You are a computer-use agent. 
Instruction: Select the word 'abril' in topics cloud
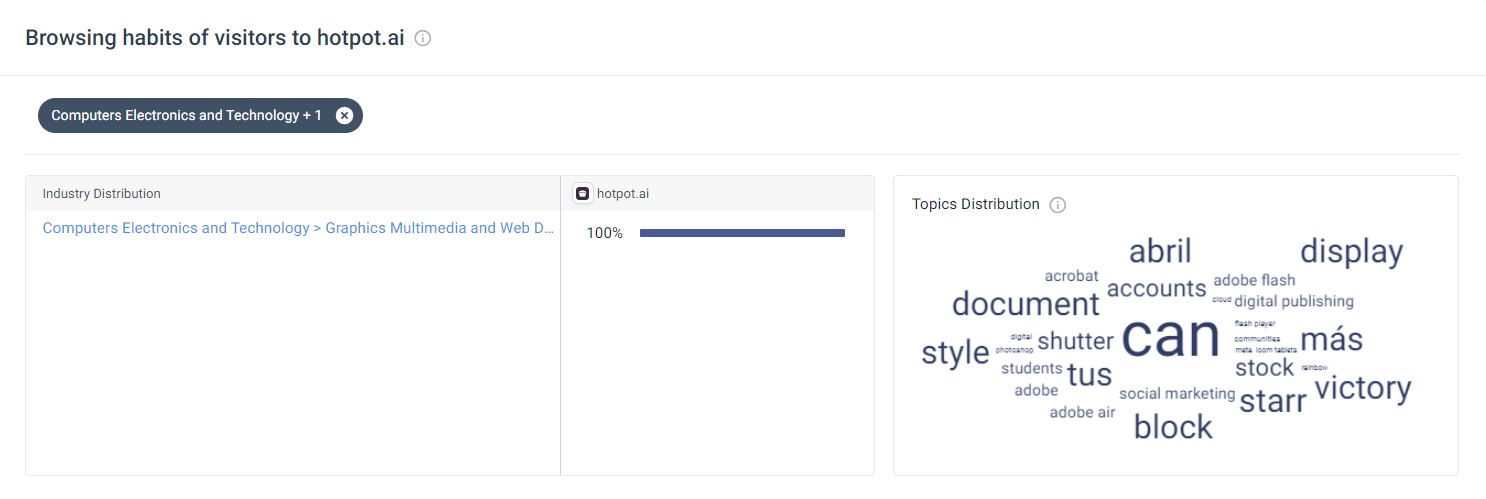(1160, 251)
